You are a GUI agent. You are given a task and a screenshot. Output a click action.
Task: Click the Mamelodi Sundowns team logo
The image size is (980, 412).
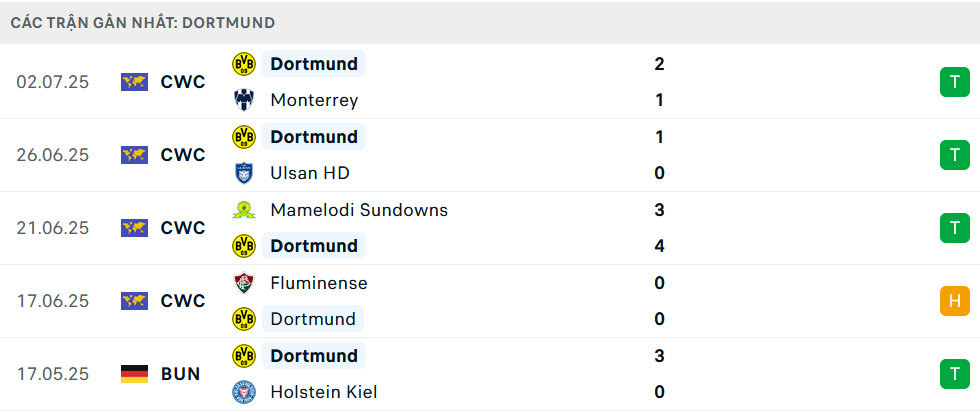pyautogui.click(x=244, y=209)
